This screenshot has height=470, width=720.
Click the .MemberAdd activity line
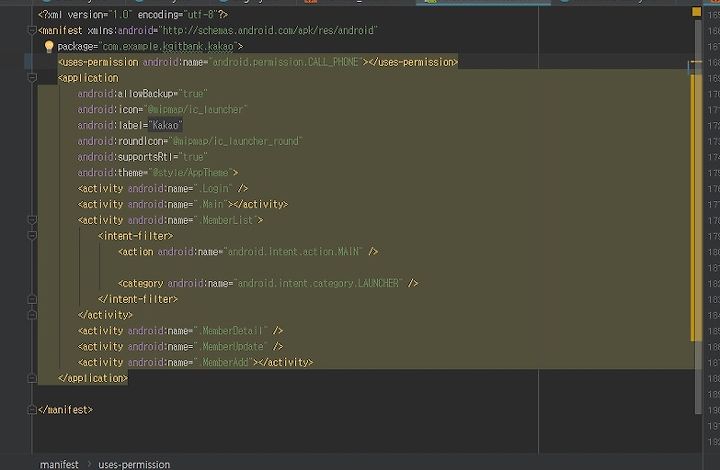click(x=196, y=363)
